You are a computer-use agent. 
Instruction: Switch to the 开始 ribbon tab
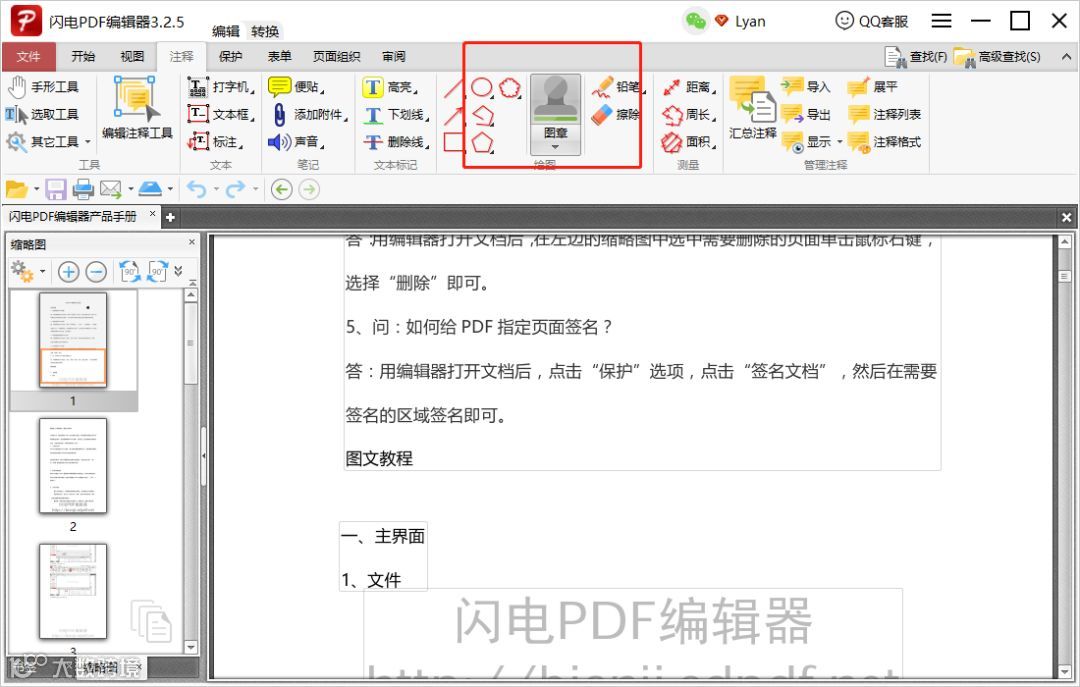(83, 57)
